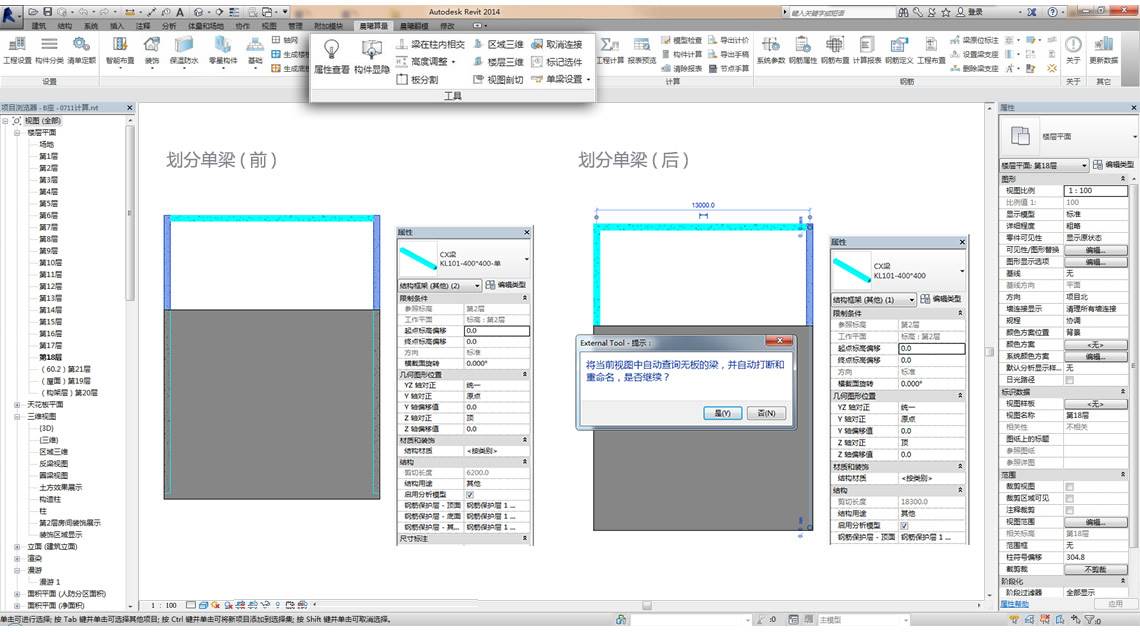Click the 工程布置 icon
This screenshot has width=1140, height=632.
pyautogui.click(x=931, y=45)
